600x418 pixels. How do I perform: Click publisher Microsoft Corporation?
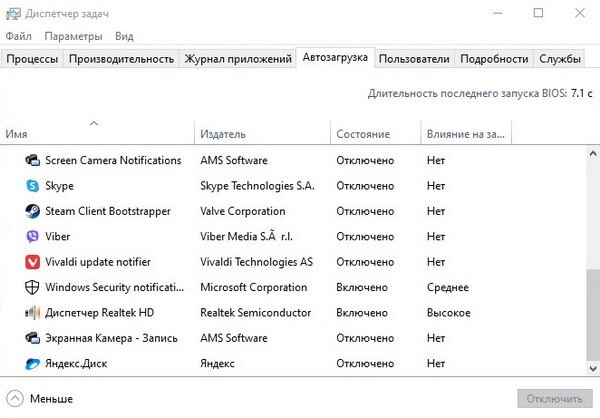[254, 287]
